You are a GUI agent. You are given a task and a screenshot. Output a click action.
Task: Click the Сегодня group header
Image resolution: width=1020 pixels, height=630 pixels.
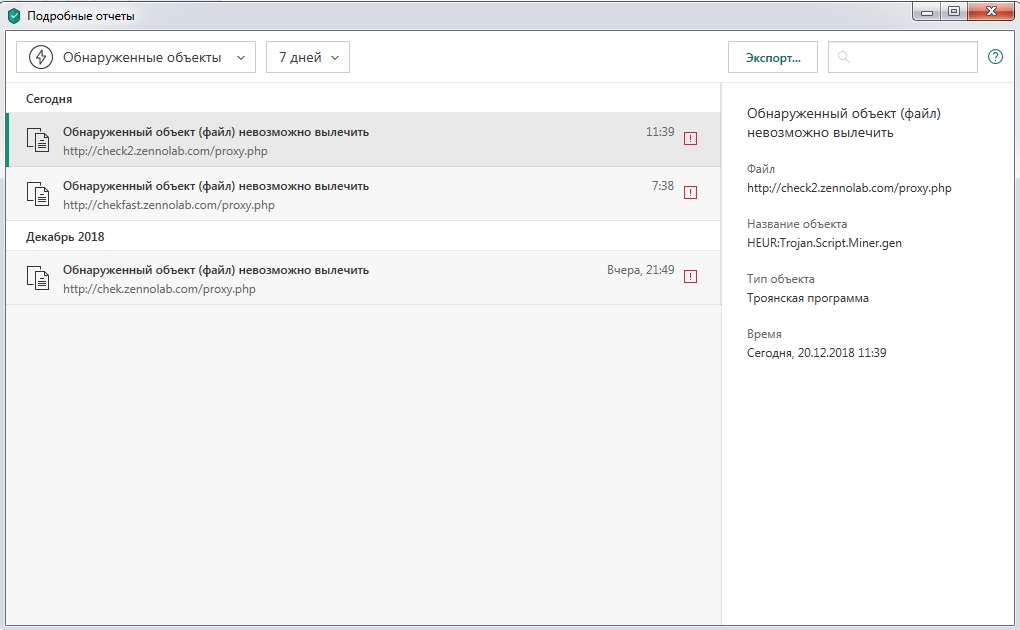point(49,99)
